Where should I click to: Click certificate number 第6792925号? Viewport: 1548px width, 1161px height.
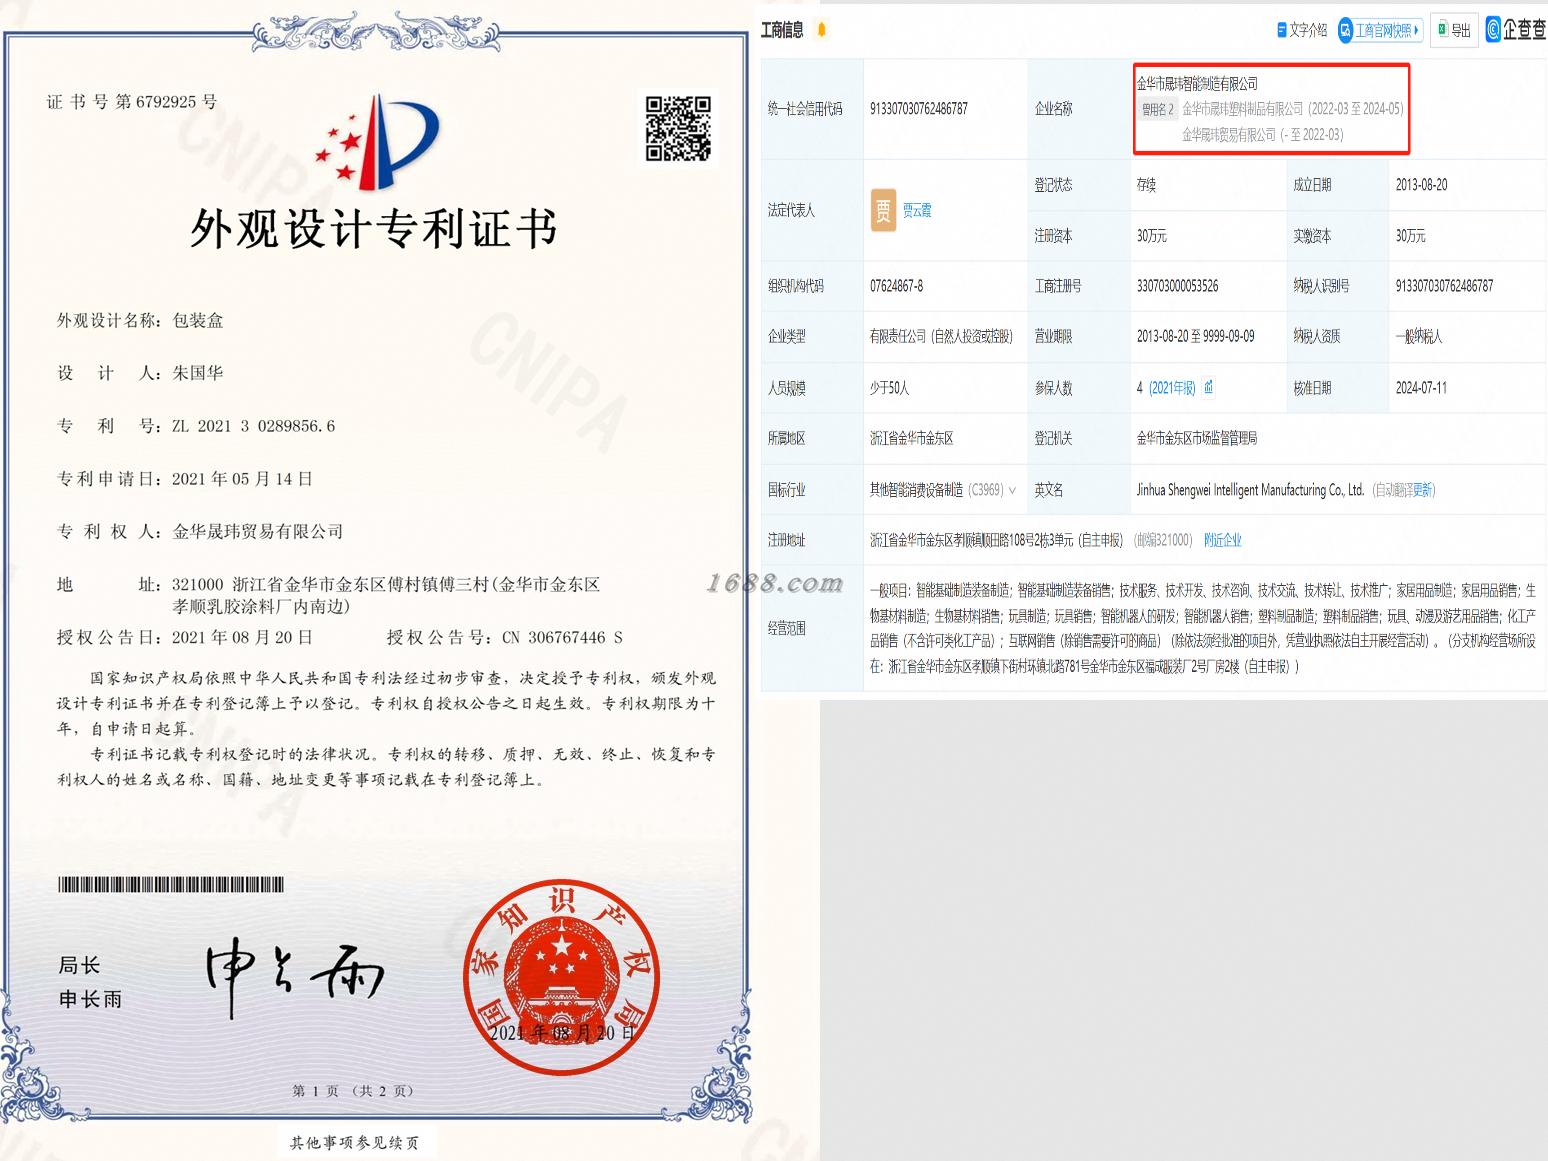[x=166, y=102]
